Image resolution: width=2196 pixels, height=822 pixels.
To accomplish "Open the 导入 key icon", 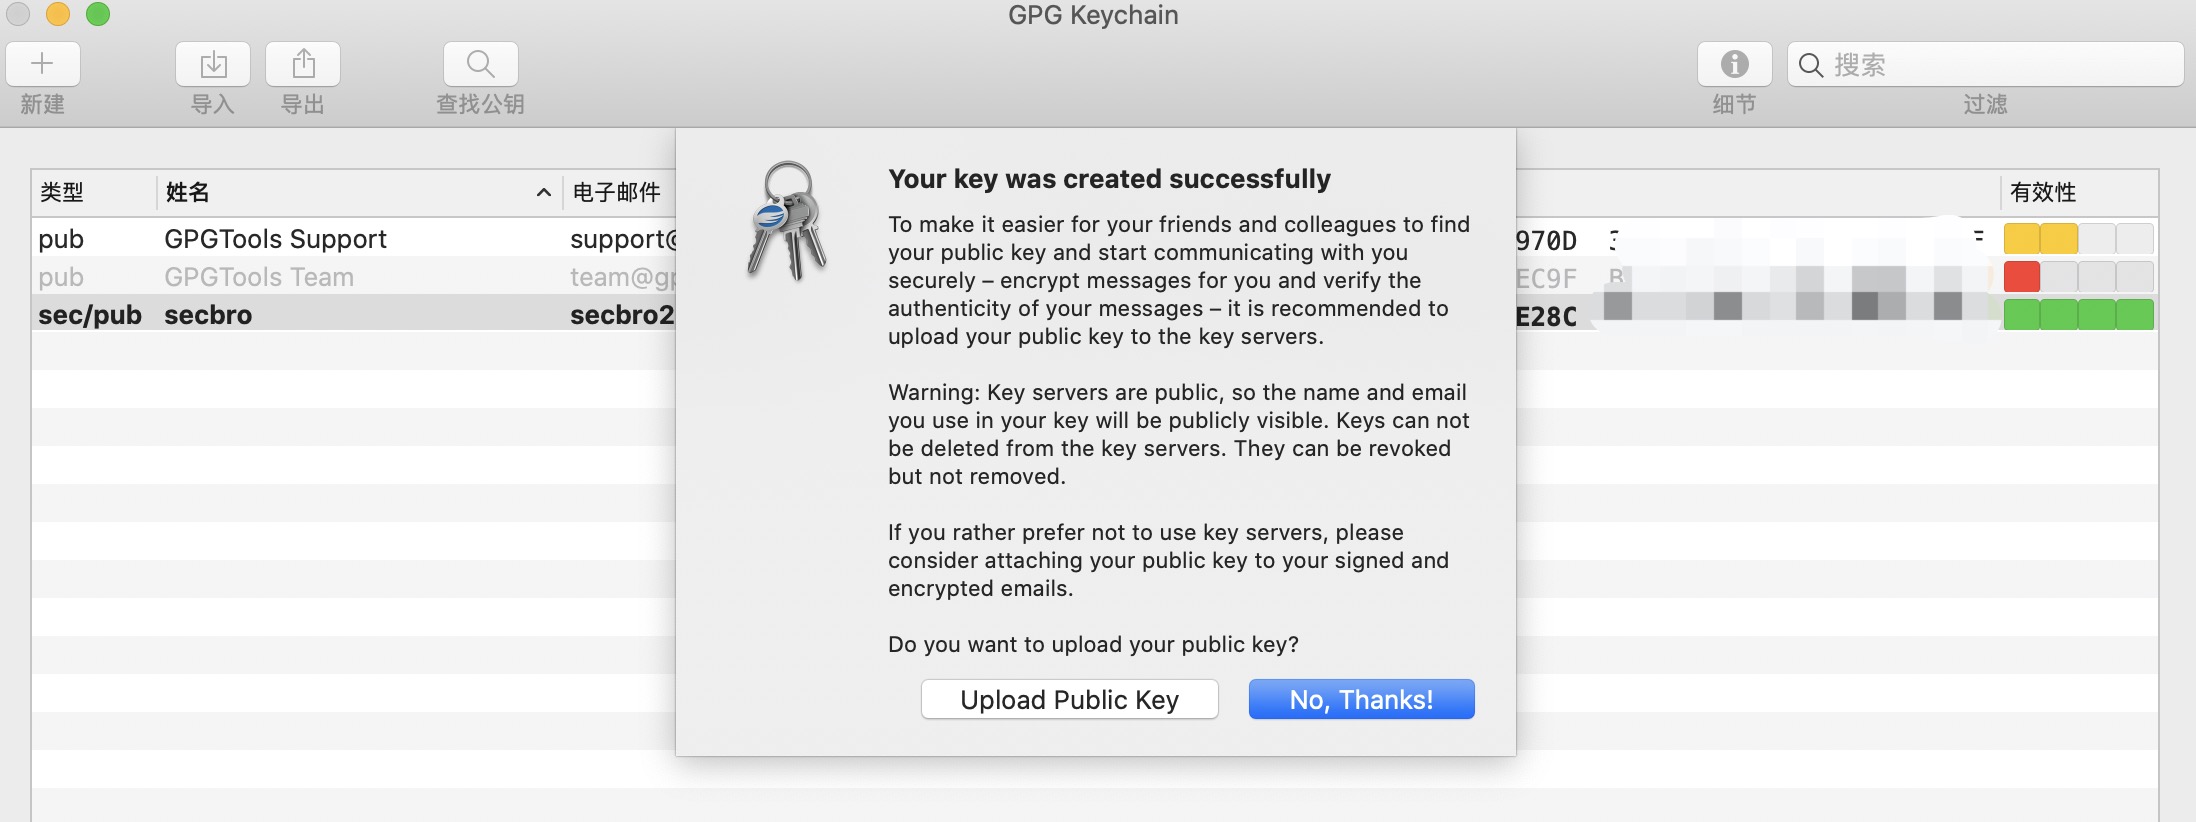I will (213, 64).
